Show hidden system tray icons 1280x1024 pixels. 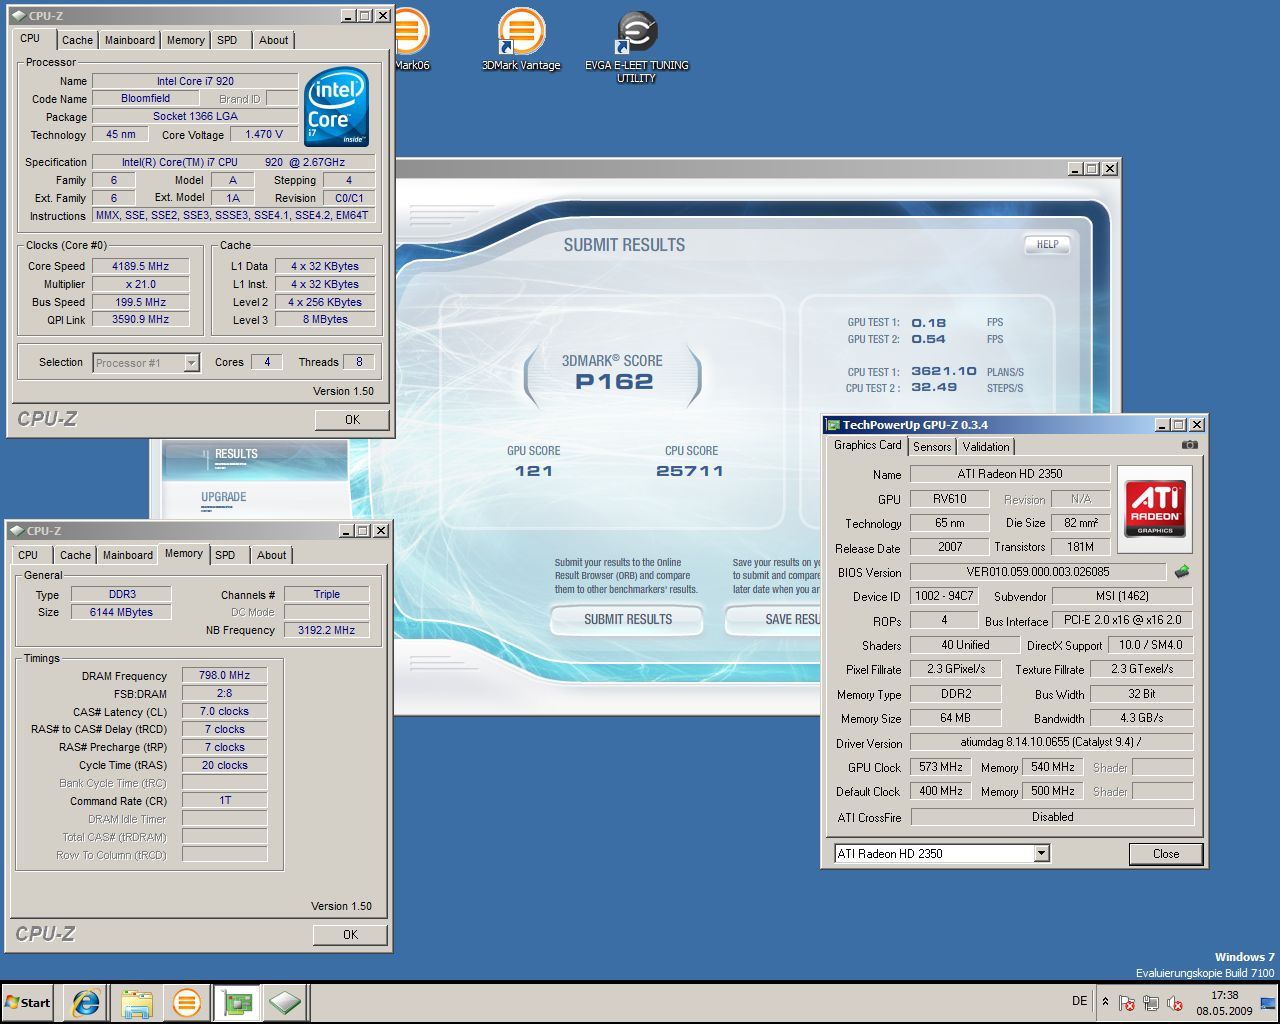[1105, 1002]
